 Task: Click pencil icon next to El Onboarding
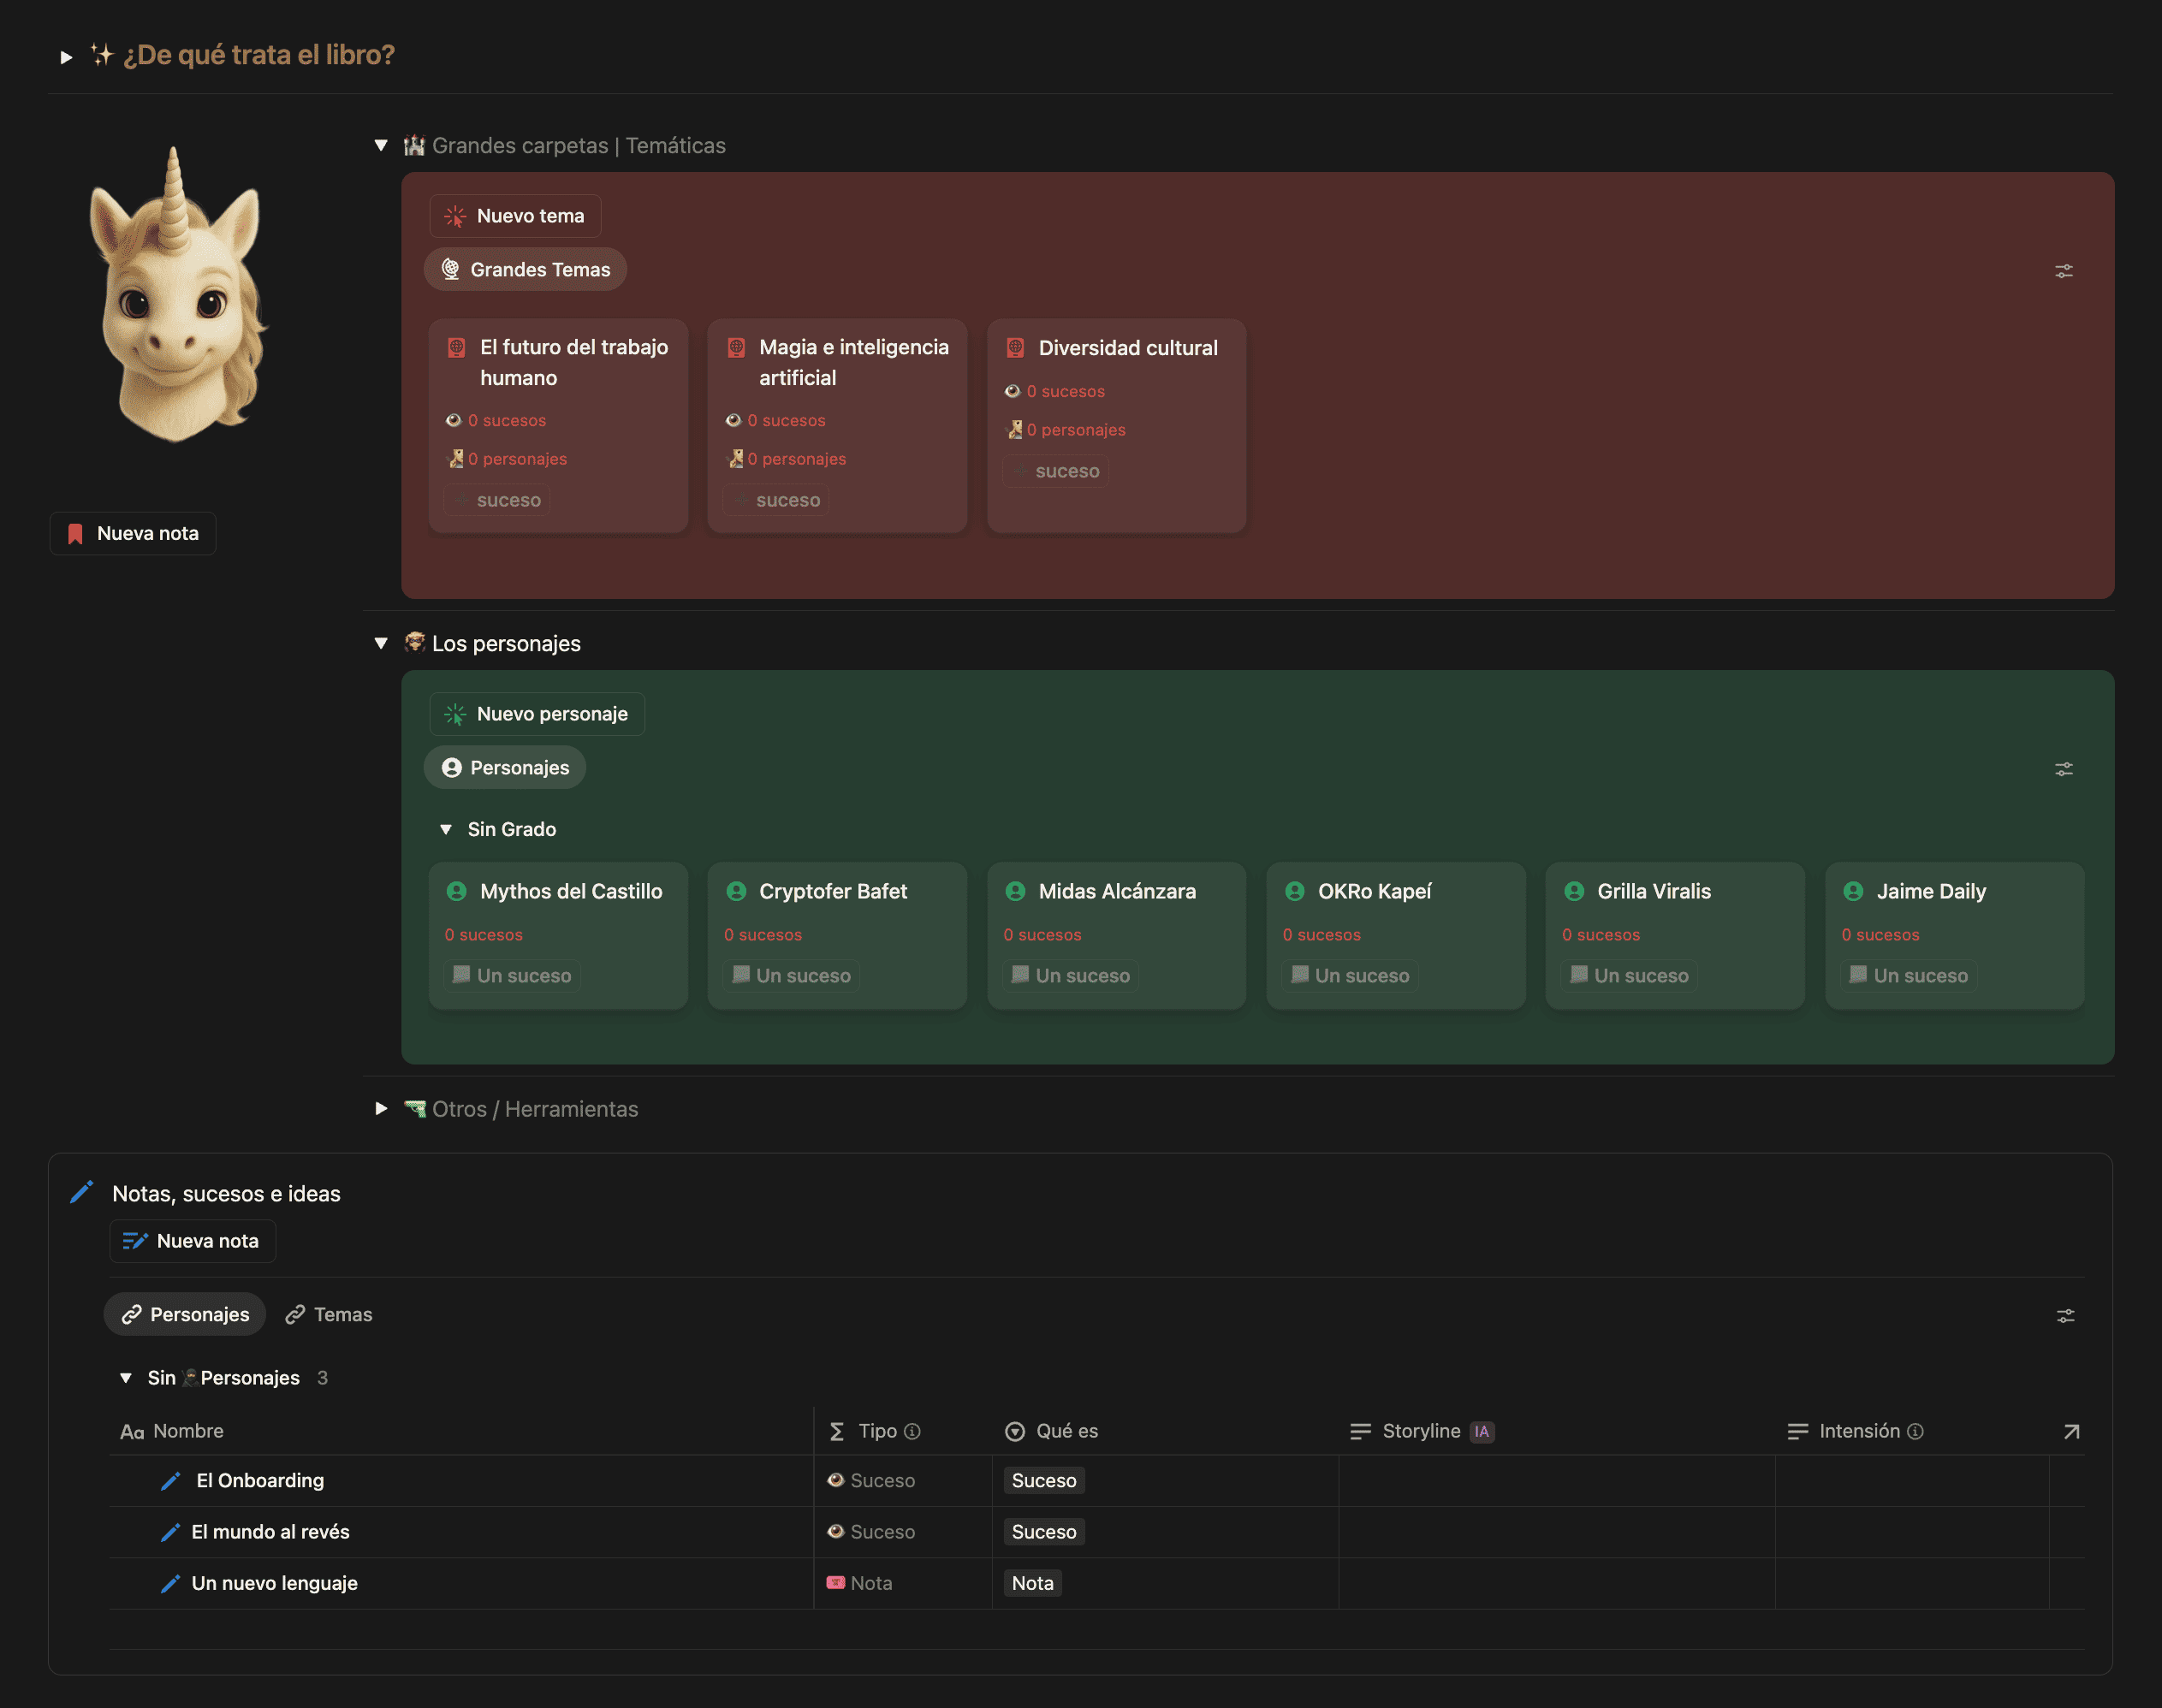click(170, 1481)
